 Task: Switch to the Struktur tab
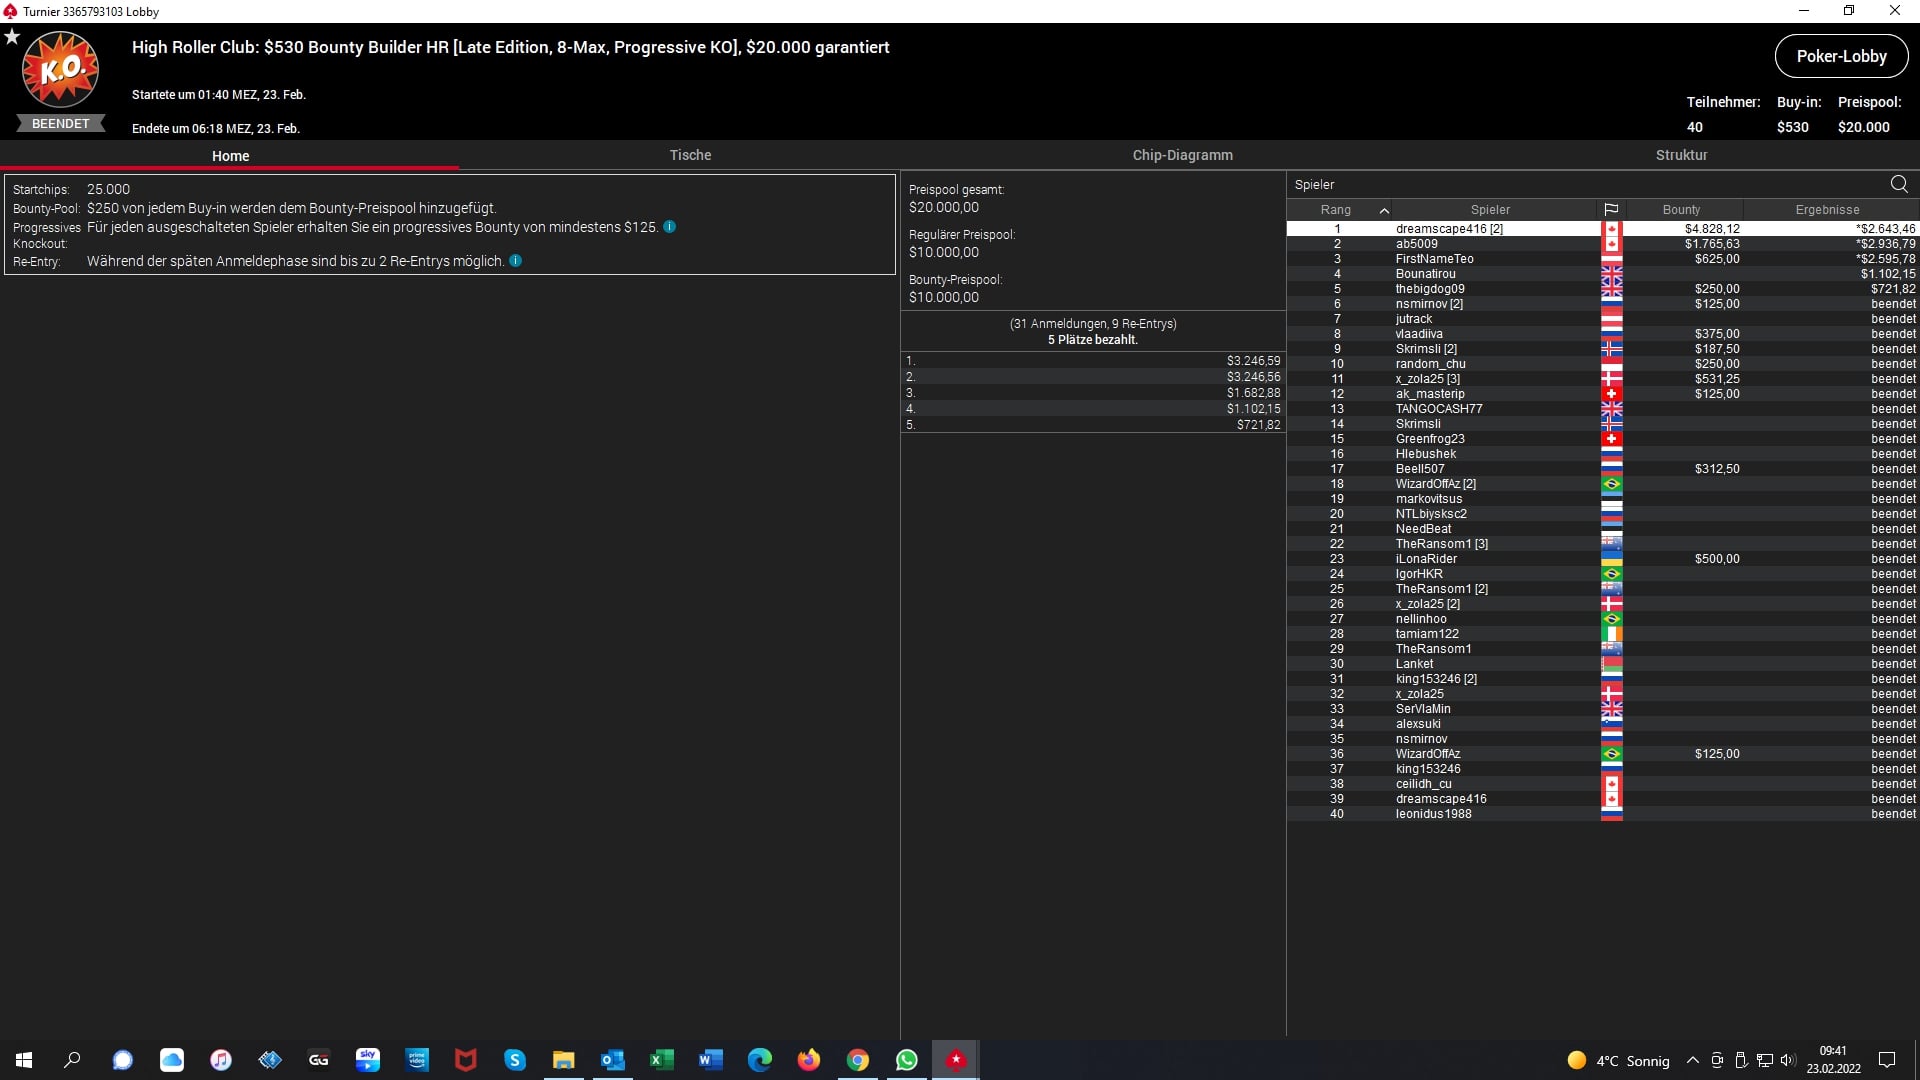pyautogui.click(x=1681, y=155)
